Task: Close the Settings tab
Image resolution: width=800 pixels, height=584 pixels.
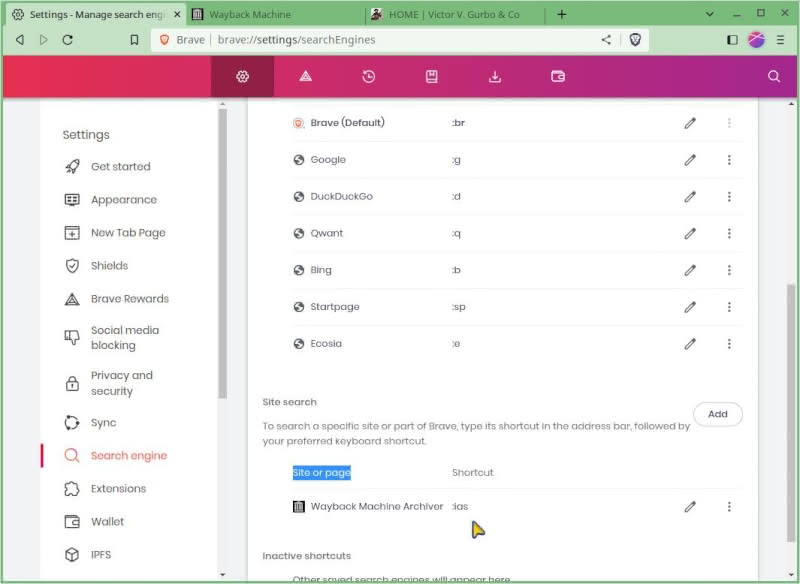Action: pos(177,14)
